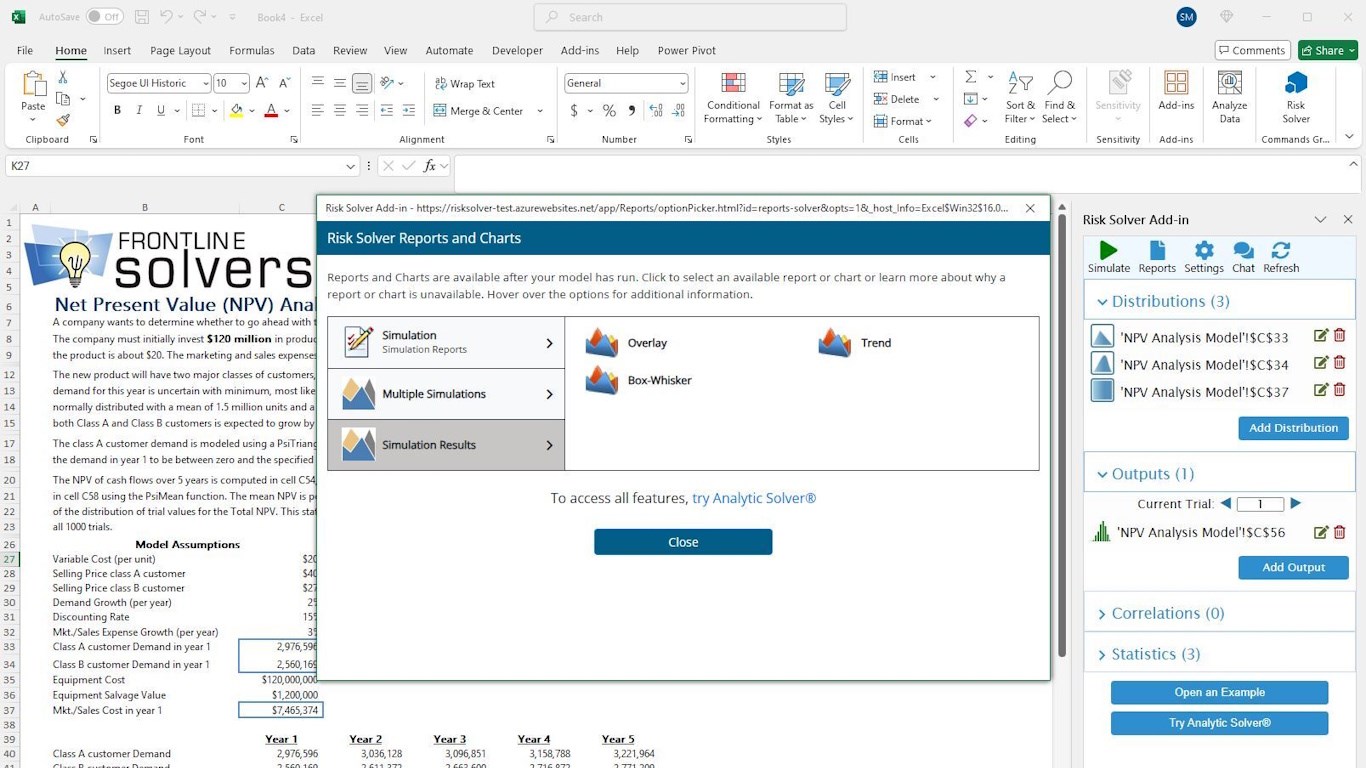Select Multiple Simulations category
The width and height of the screenshot is (1366, 768).
coord(446,394)
